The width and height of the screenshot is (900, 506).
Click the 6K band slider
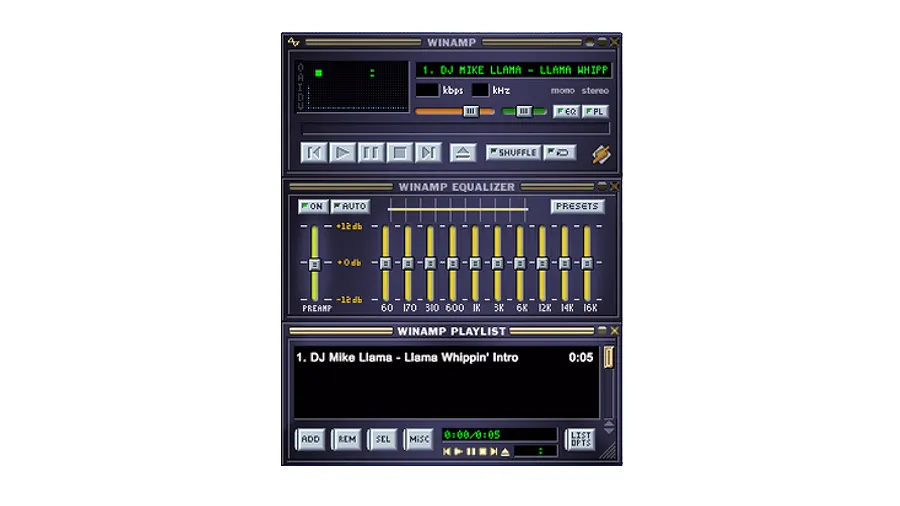pyautogui.click(x=520, y=263)
